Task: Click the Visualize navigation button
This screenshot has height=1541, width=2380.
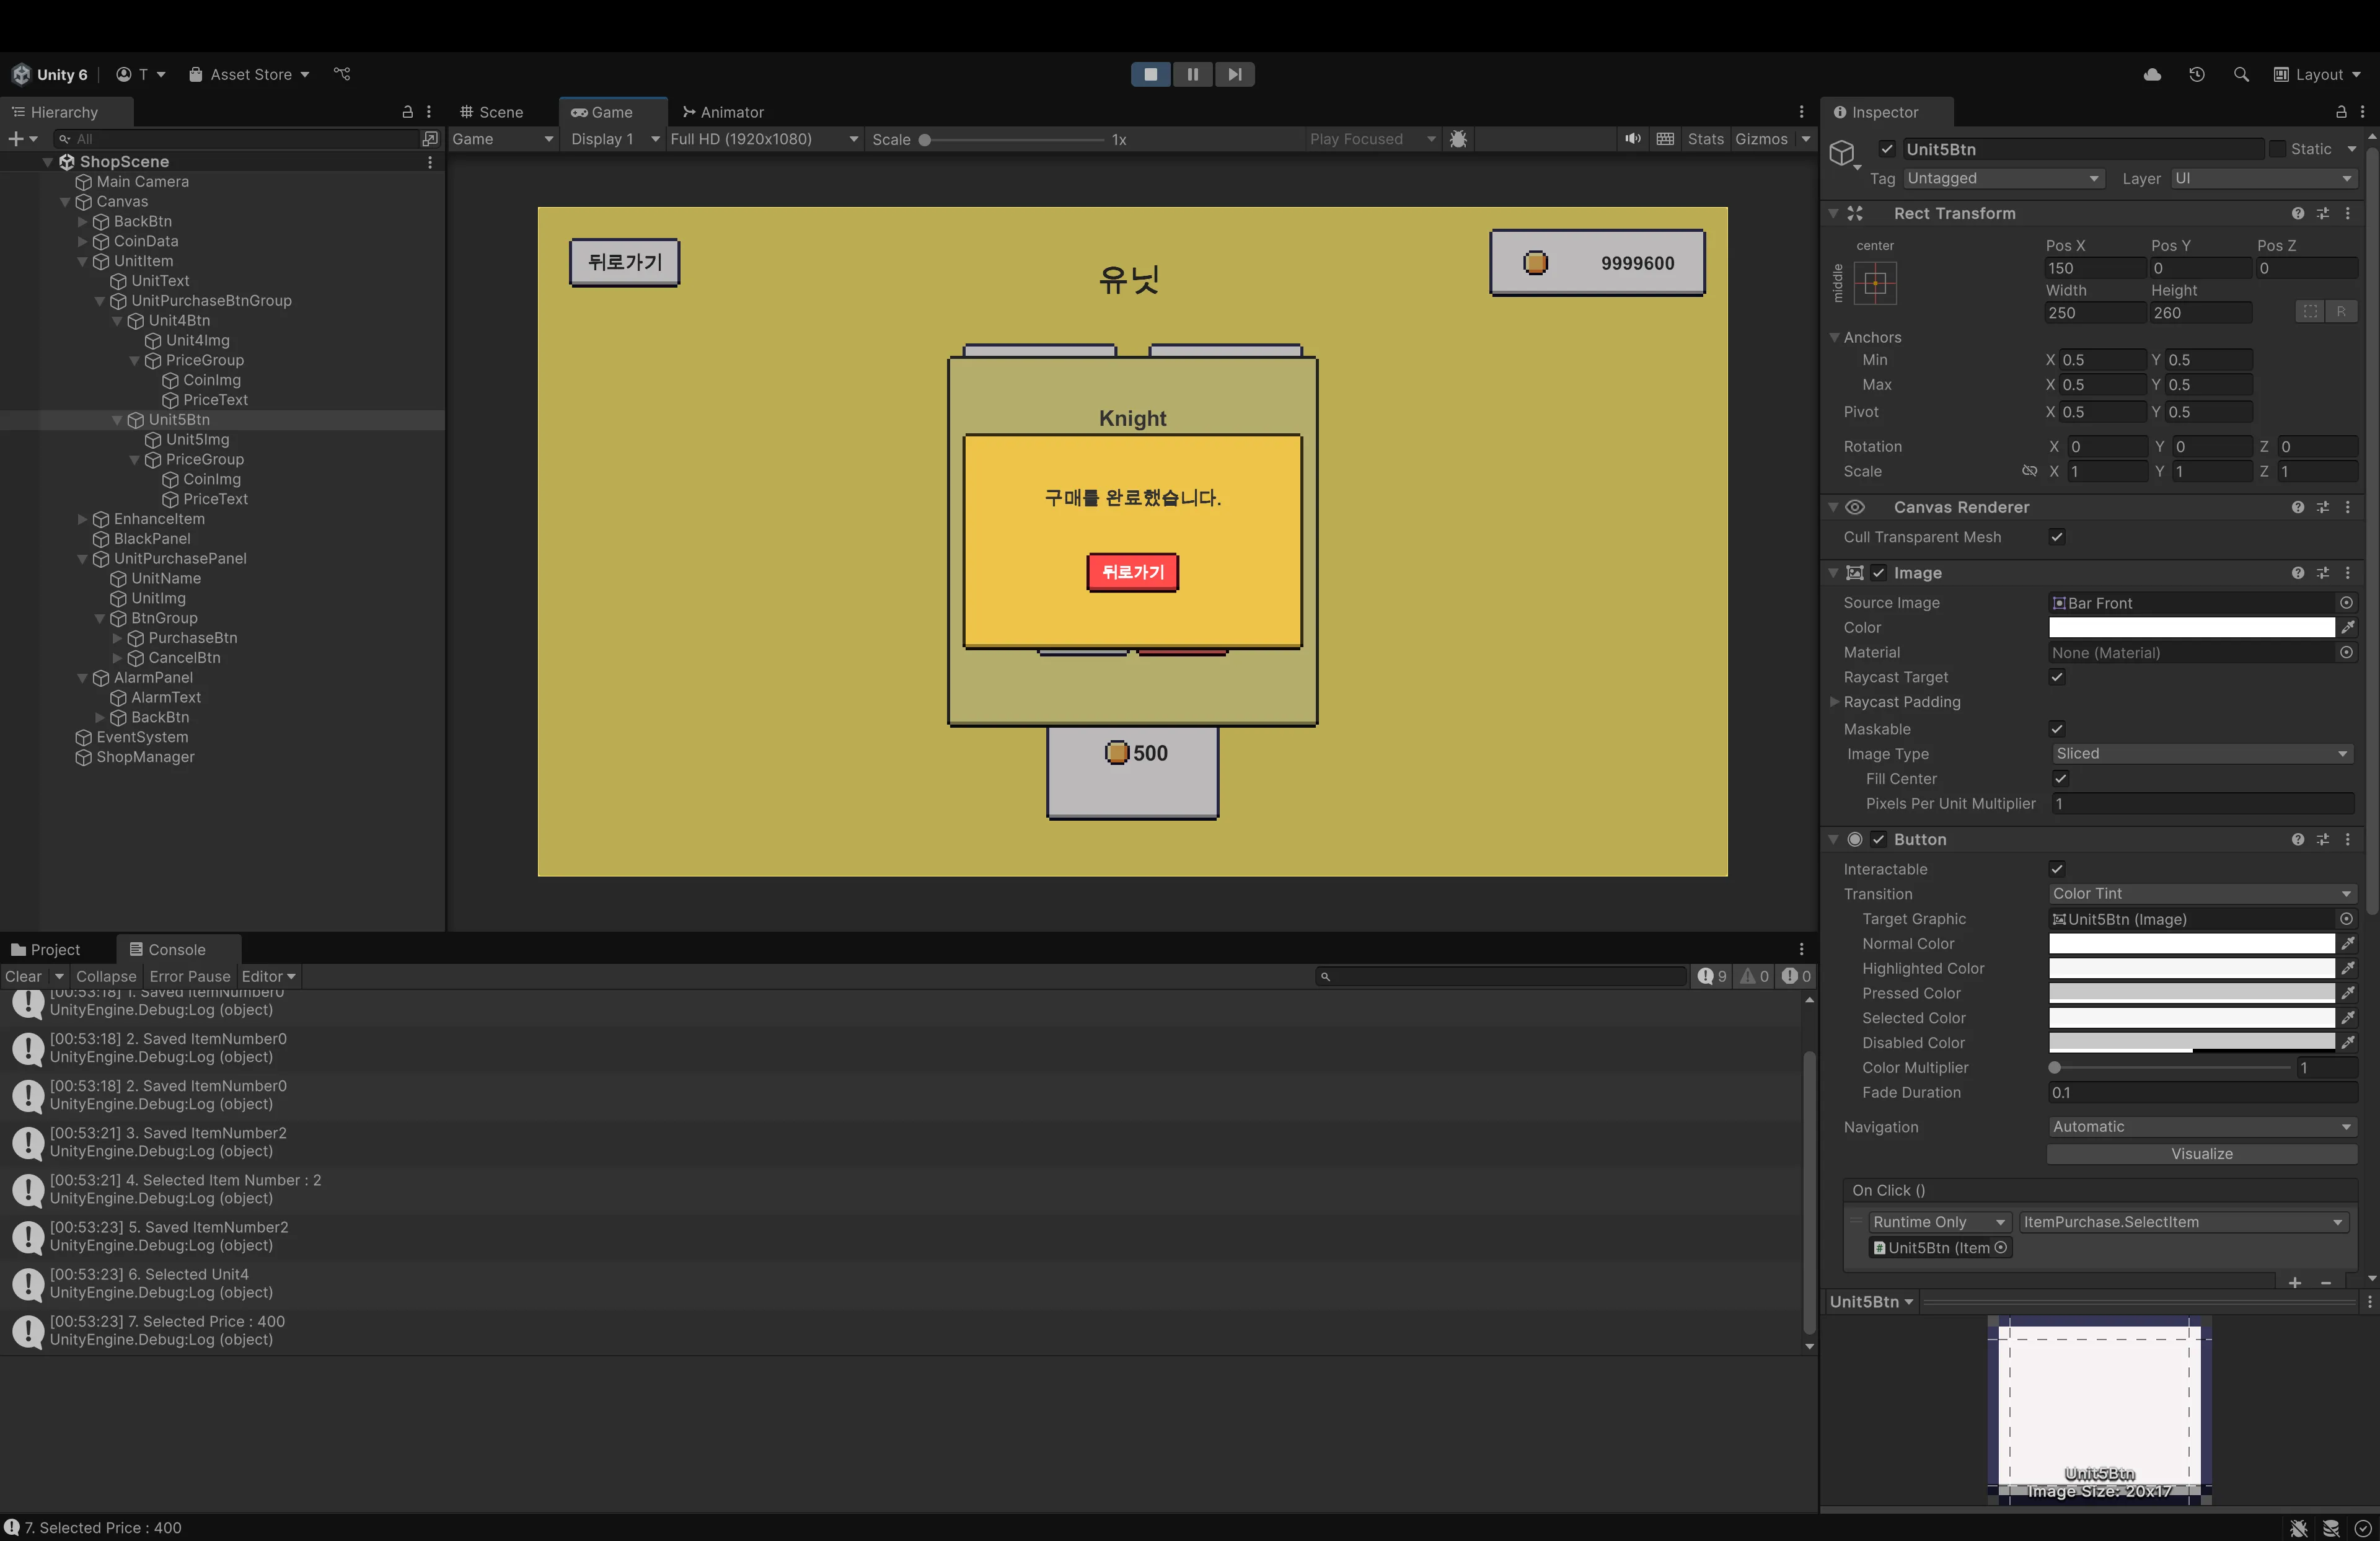Action: (x=2201, y=1154)
